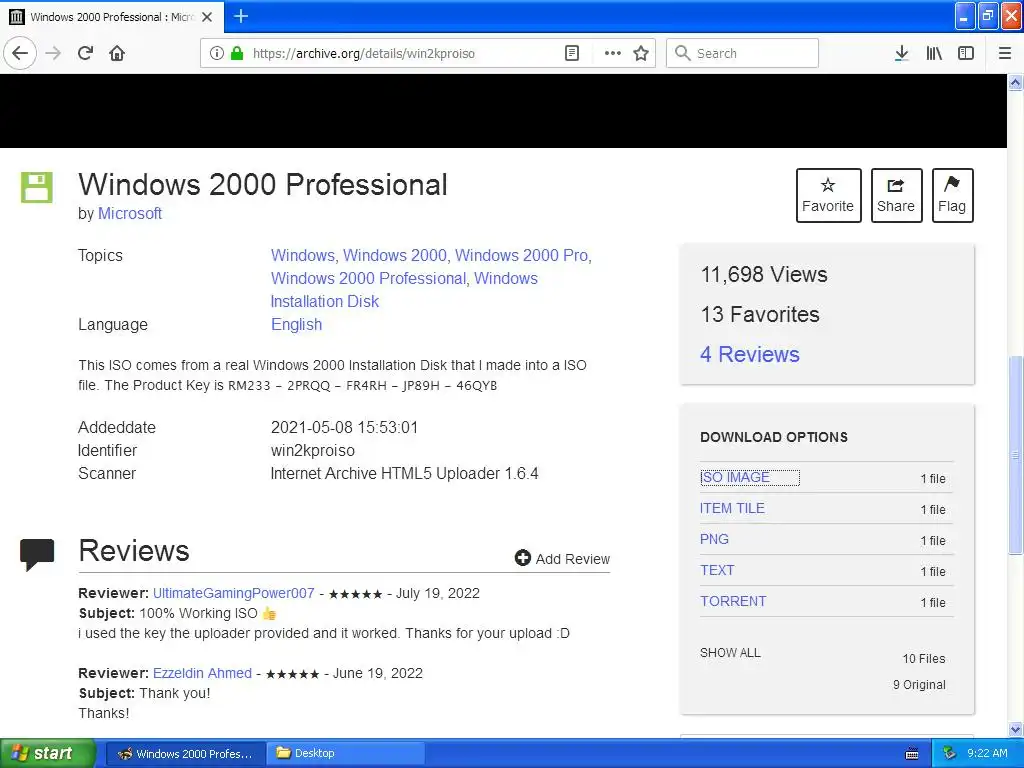Image resolution: width=1024 pixels, height=768 pixels.
Task: Expand SHOW ALL download files
Action: 730,652
